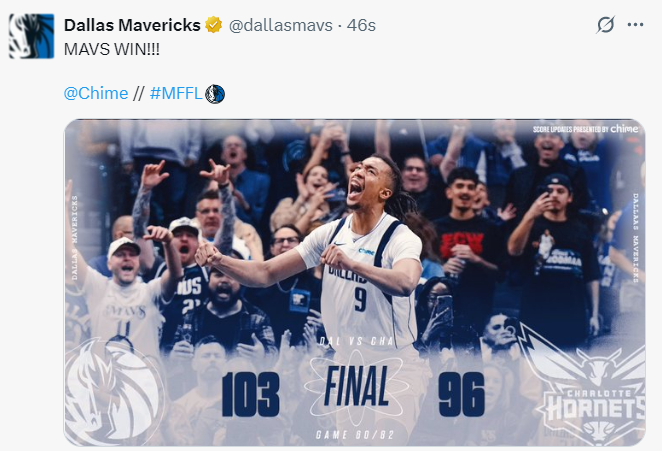Screen dimensions: 662x451
Task: Click the Mavericks hashflag emoji after #MFFL
Action: click(x=215, y=93)
